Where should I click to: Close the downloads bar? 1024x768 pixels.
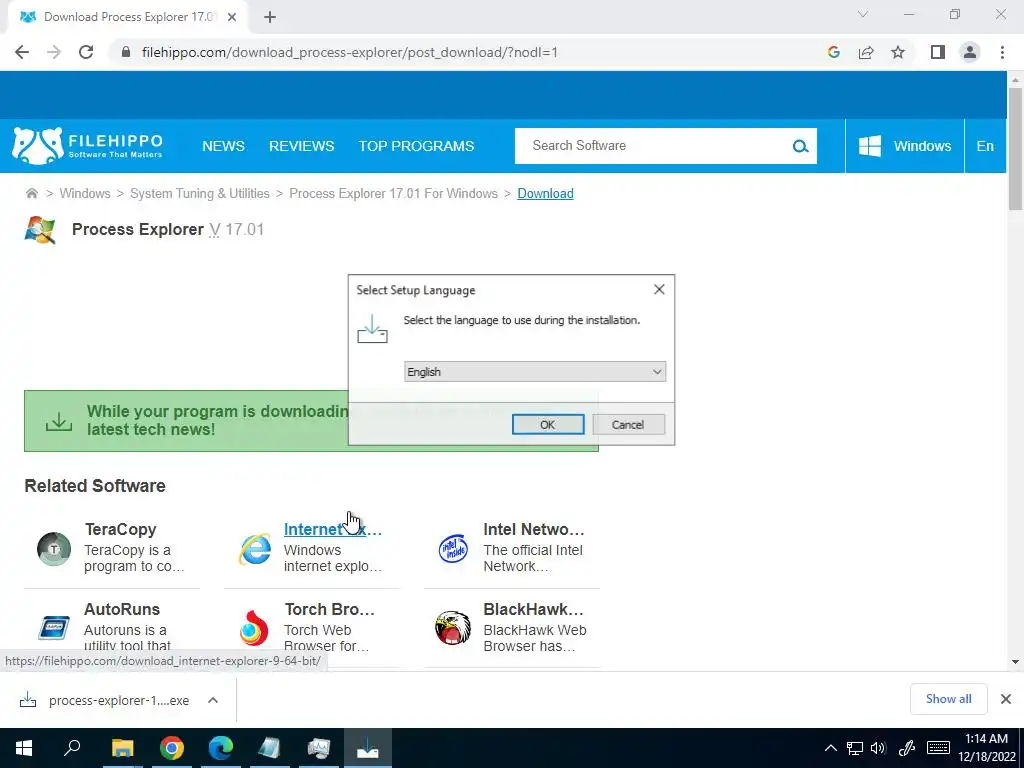pyautogui.click(x=1006, y=699)
